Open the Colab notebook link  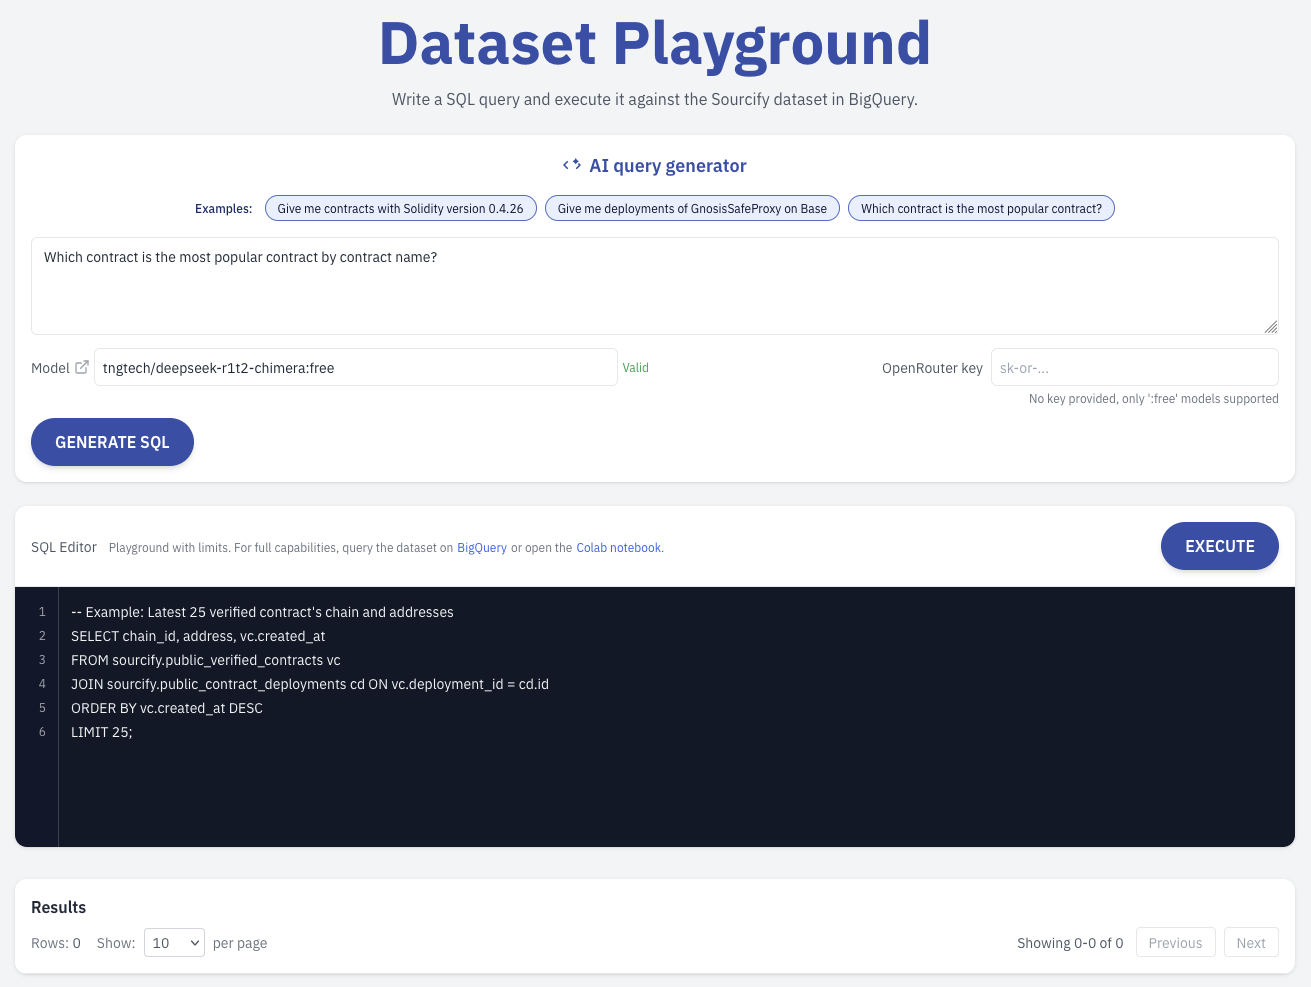click(618, 547)
